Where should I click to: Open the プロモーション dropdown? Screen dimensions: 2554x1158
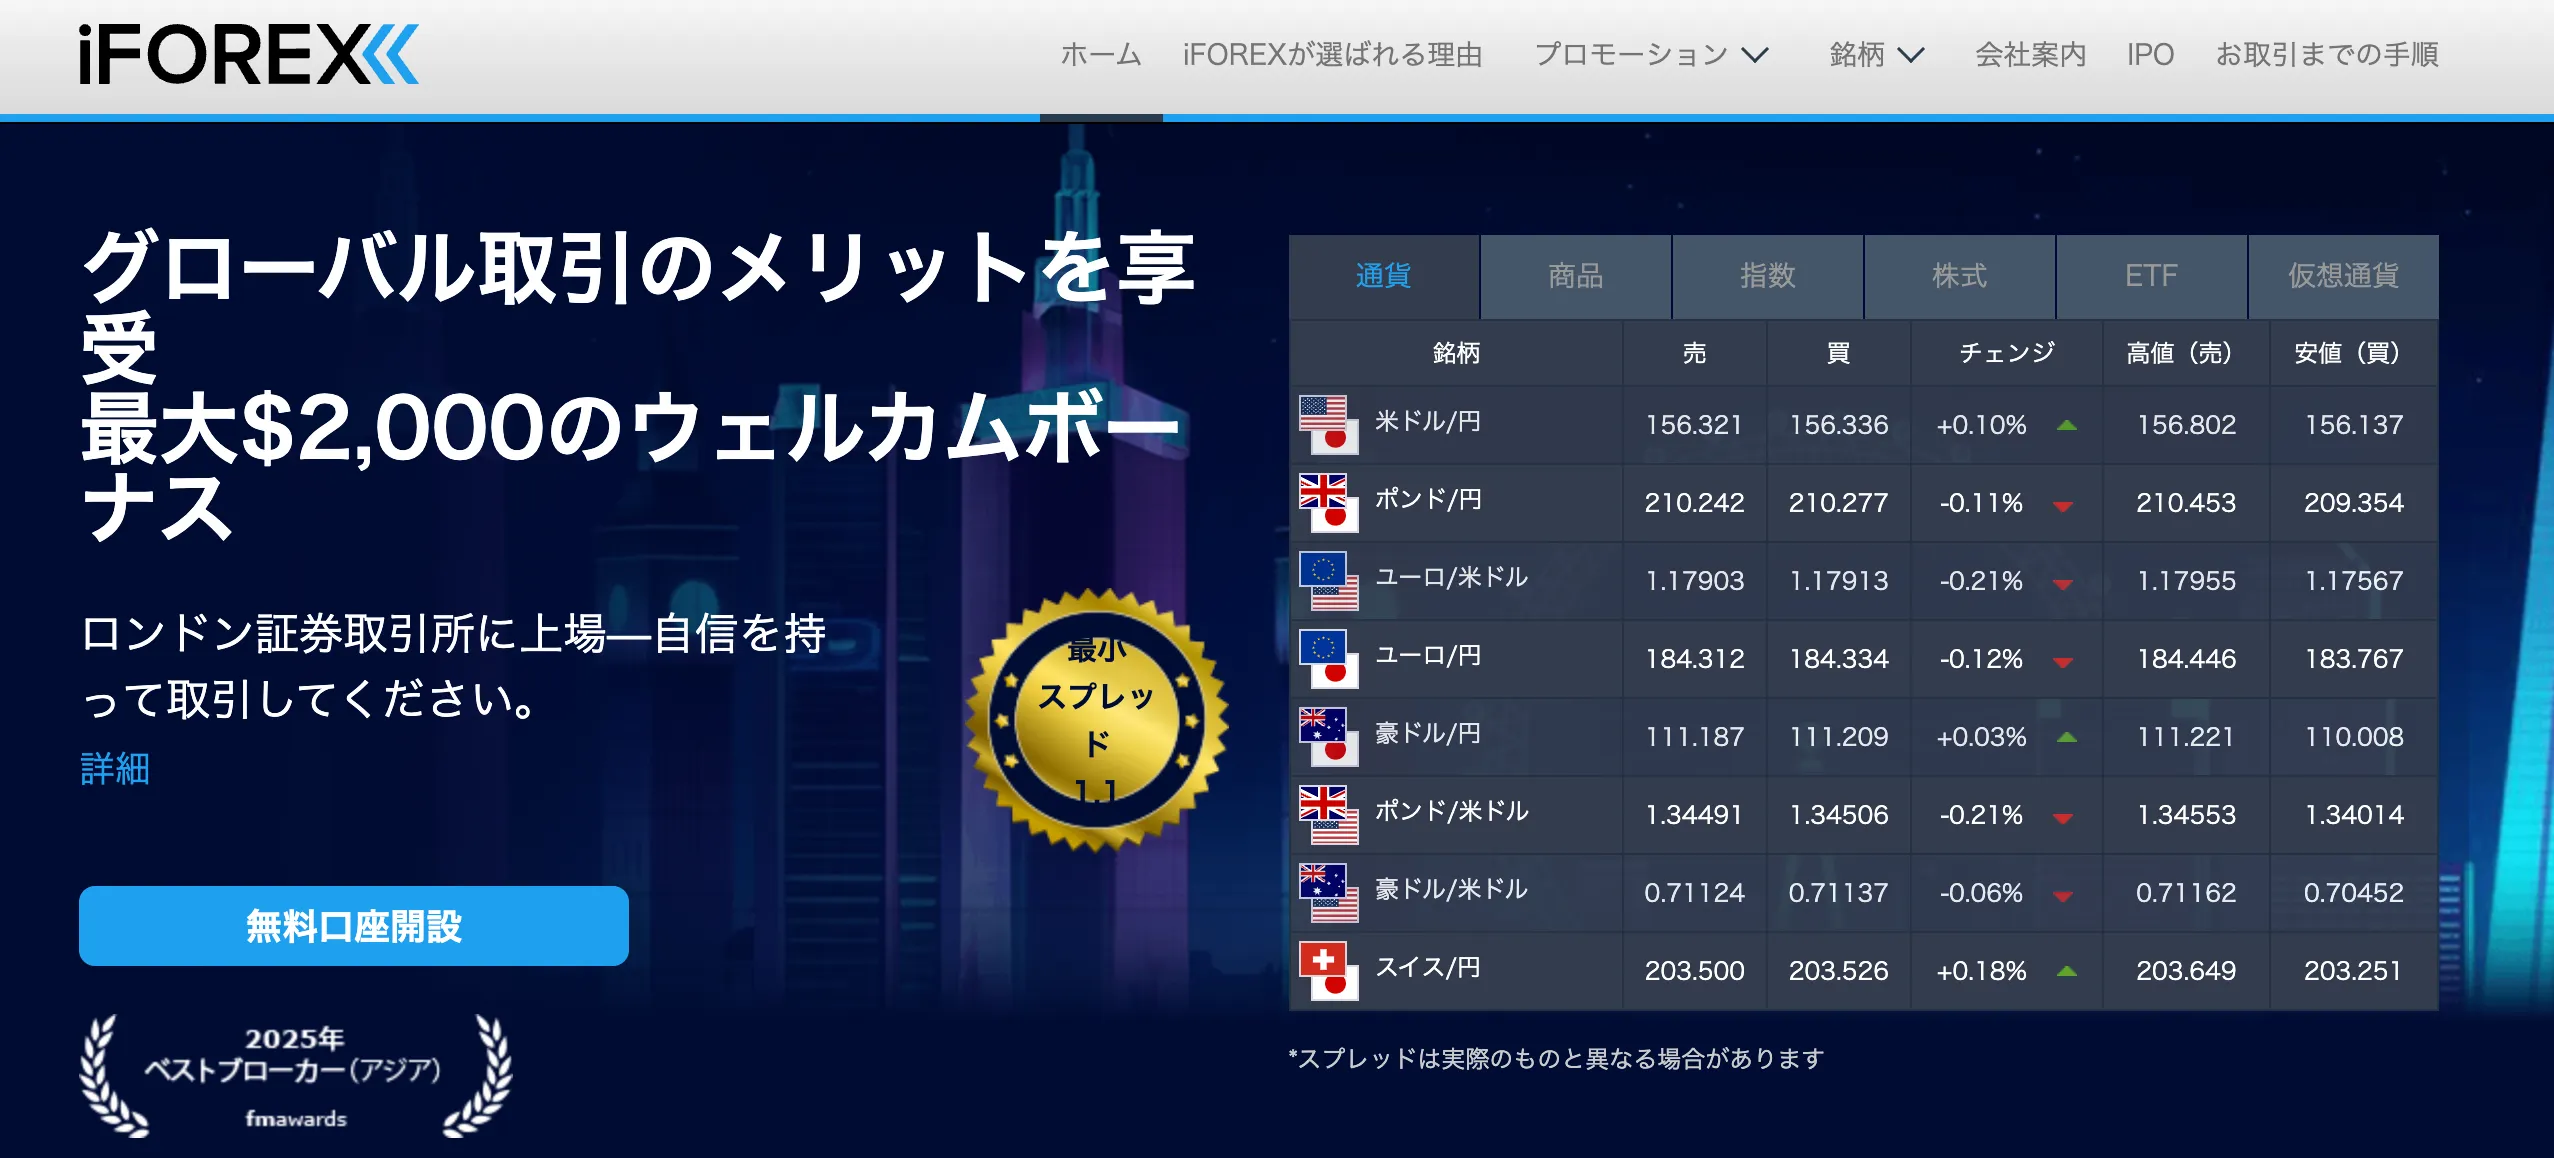point(1633,55)
